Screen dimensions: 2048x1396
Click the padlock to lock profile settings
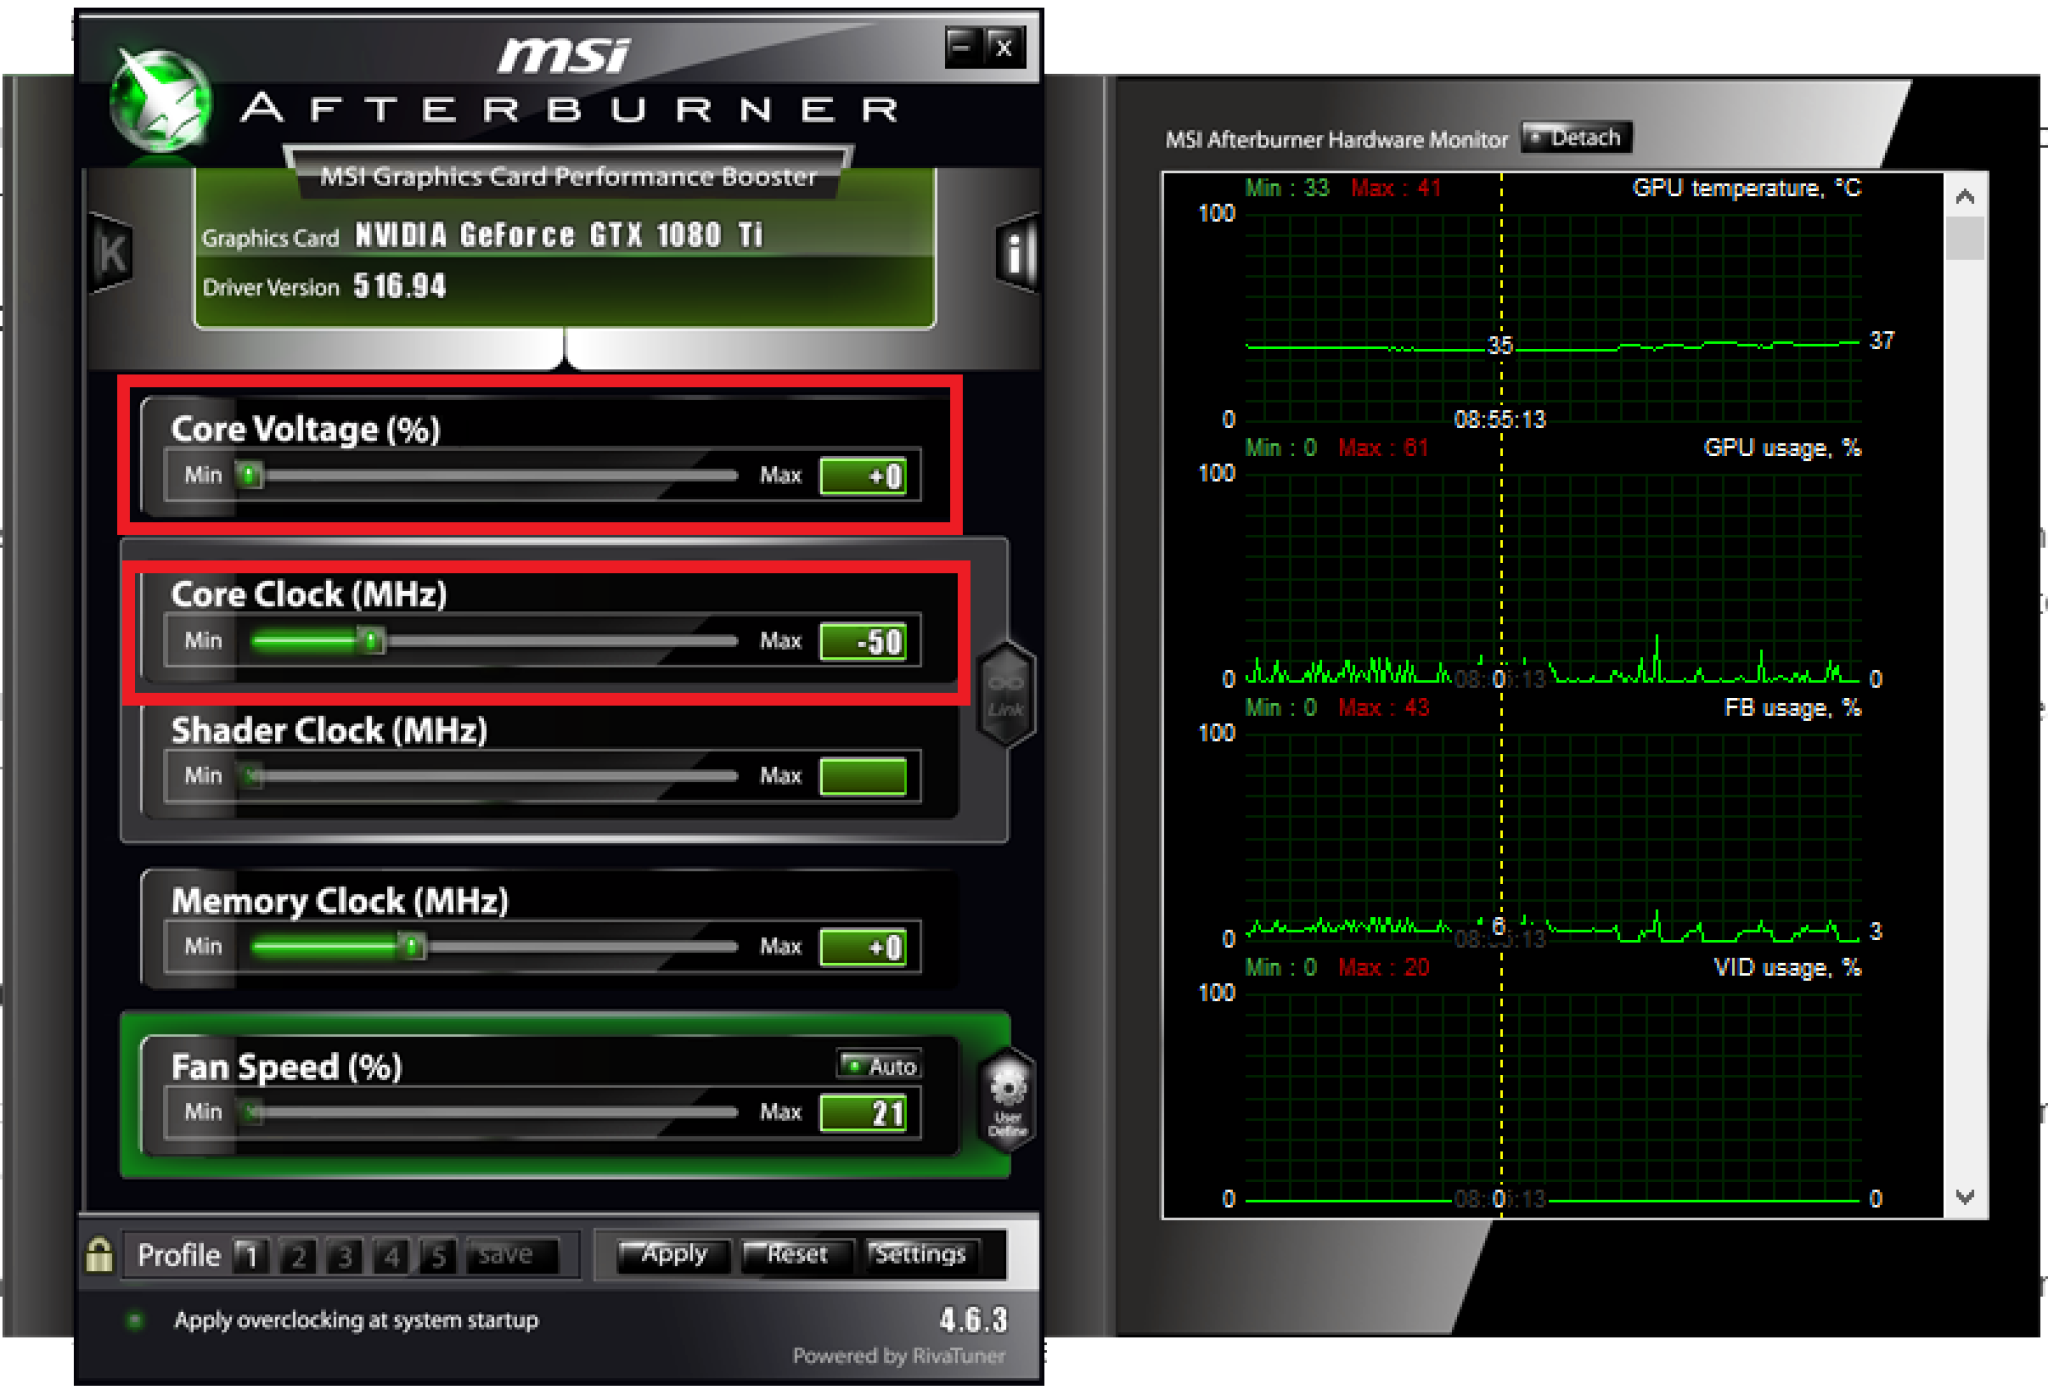(100, 1254)
